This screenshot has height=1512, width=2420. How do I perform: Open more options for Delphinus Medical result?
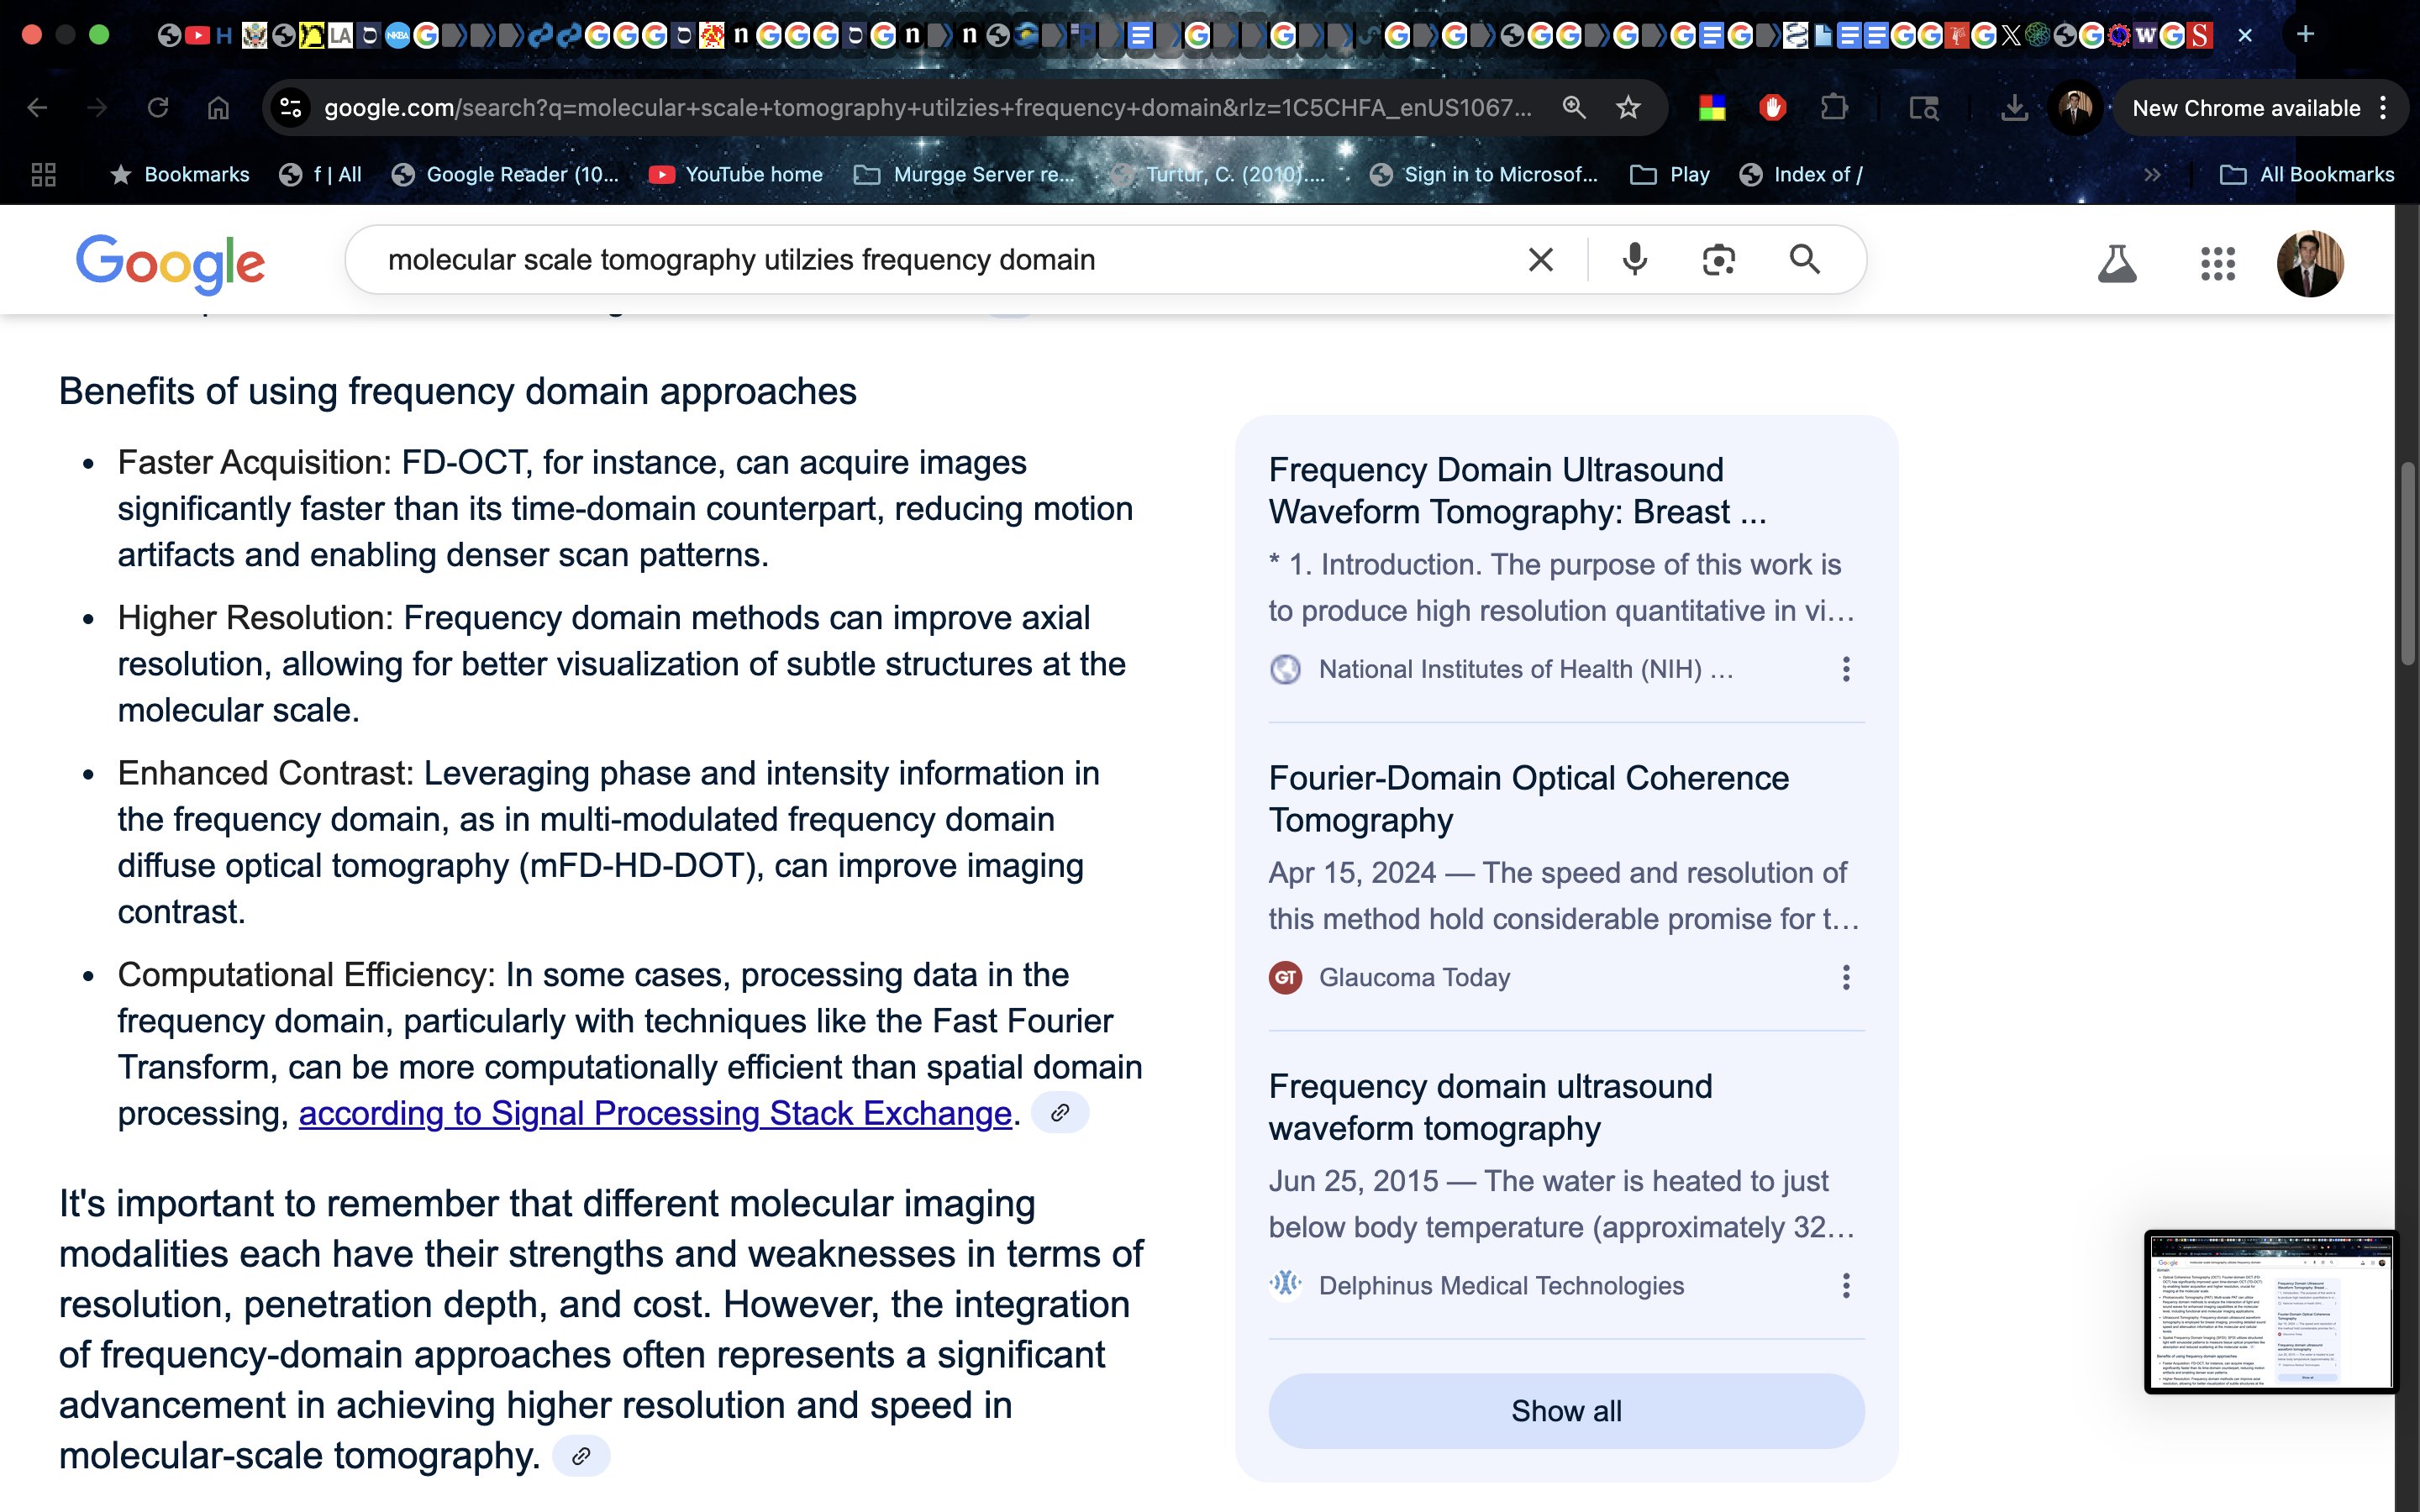[1846, 1285]
